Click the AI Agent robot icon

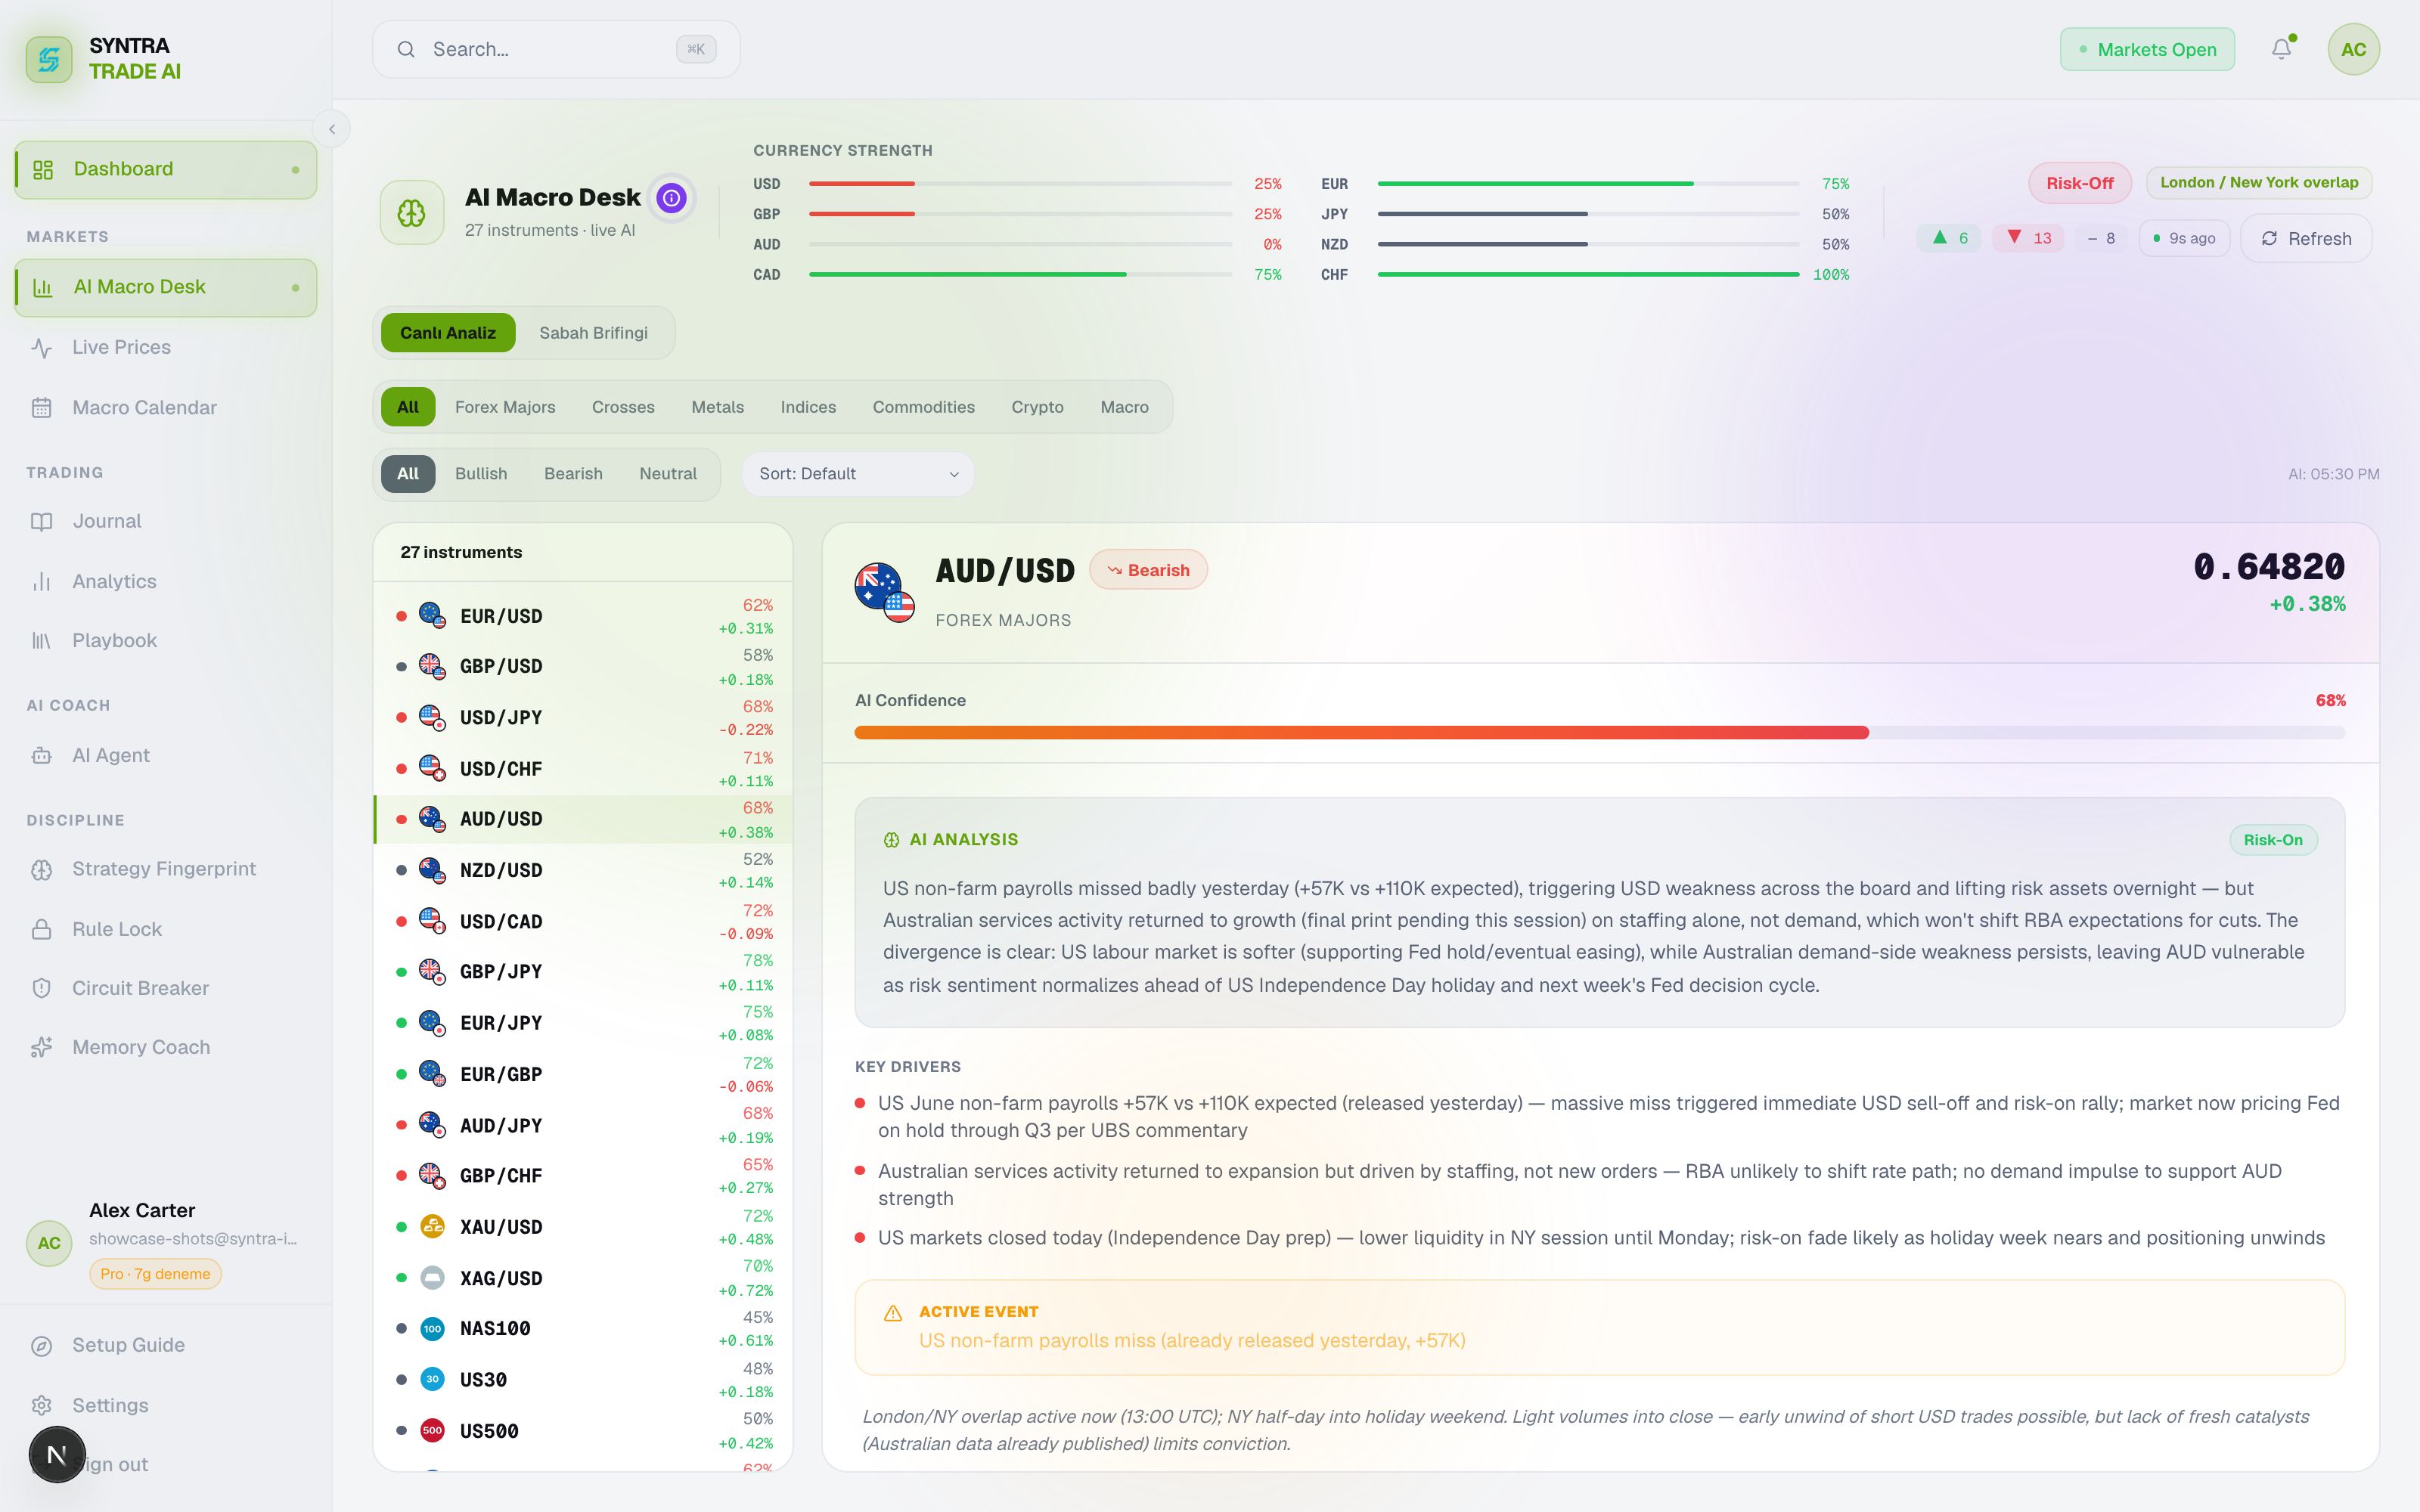tap(42, 756)
